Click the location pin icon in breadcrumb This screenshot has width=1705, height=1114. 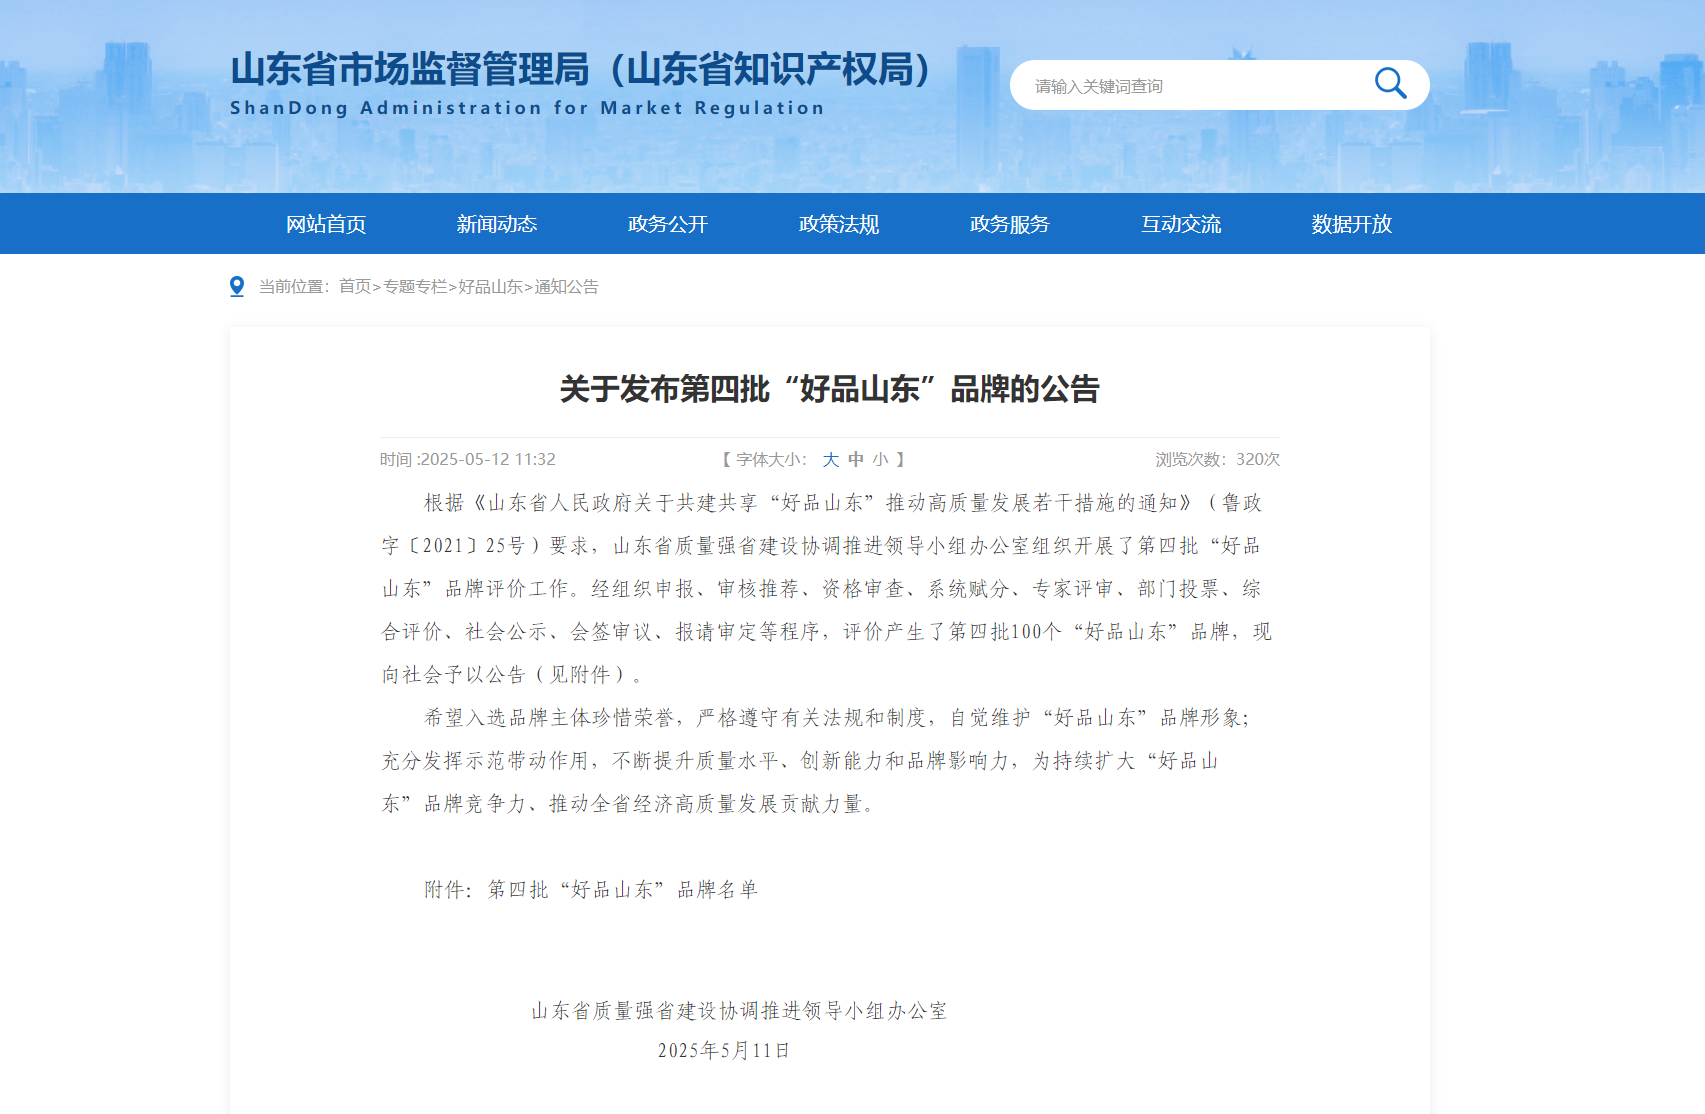pos(237,287)
